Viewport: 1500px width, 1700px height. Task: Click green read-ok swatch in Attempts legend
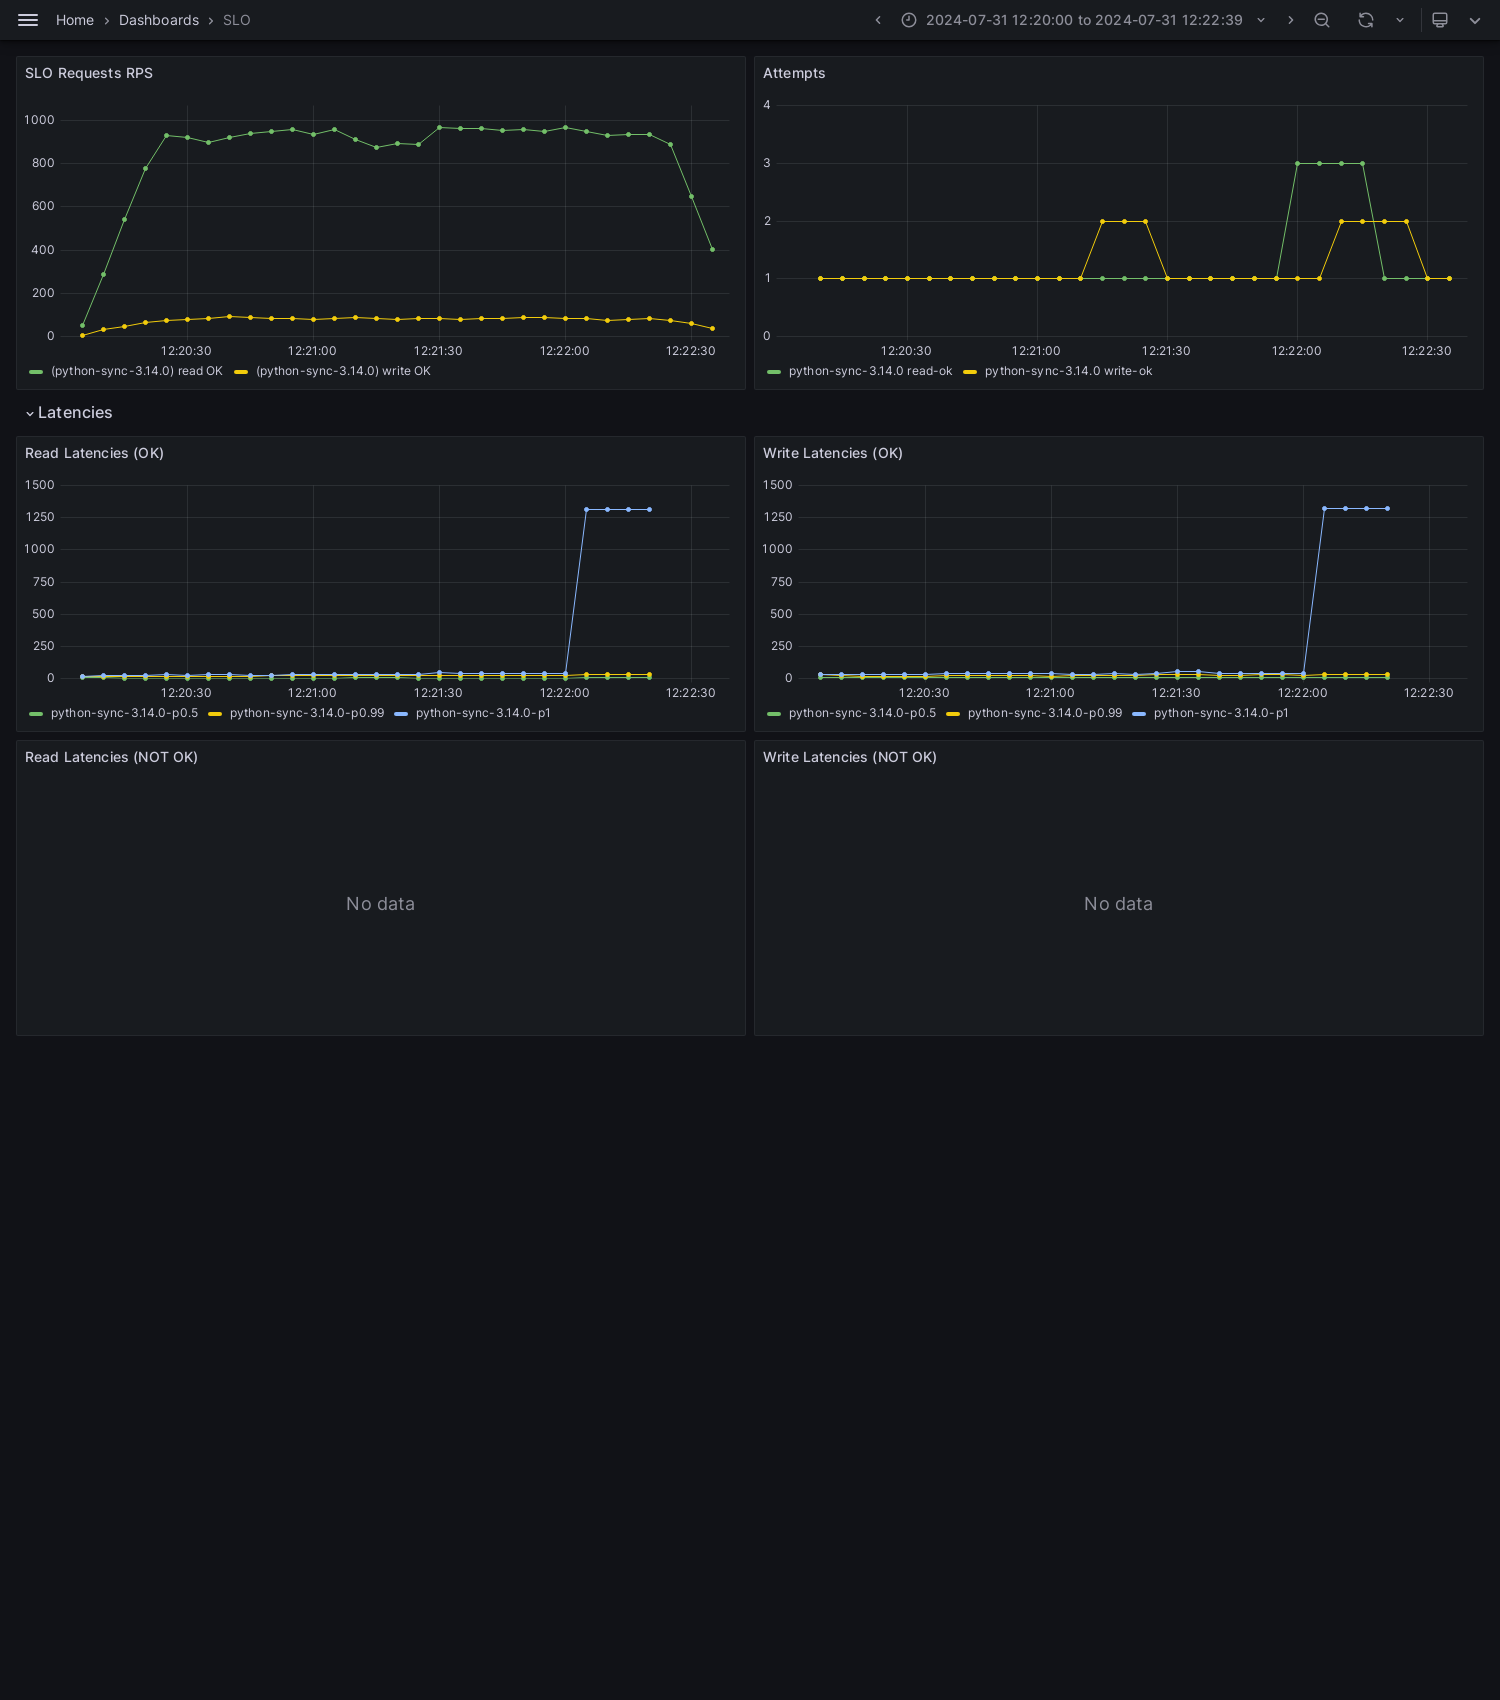tap(774, 372)
